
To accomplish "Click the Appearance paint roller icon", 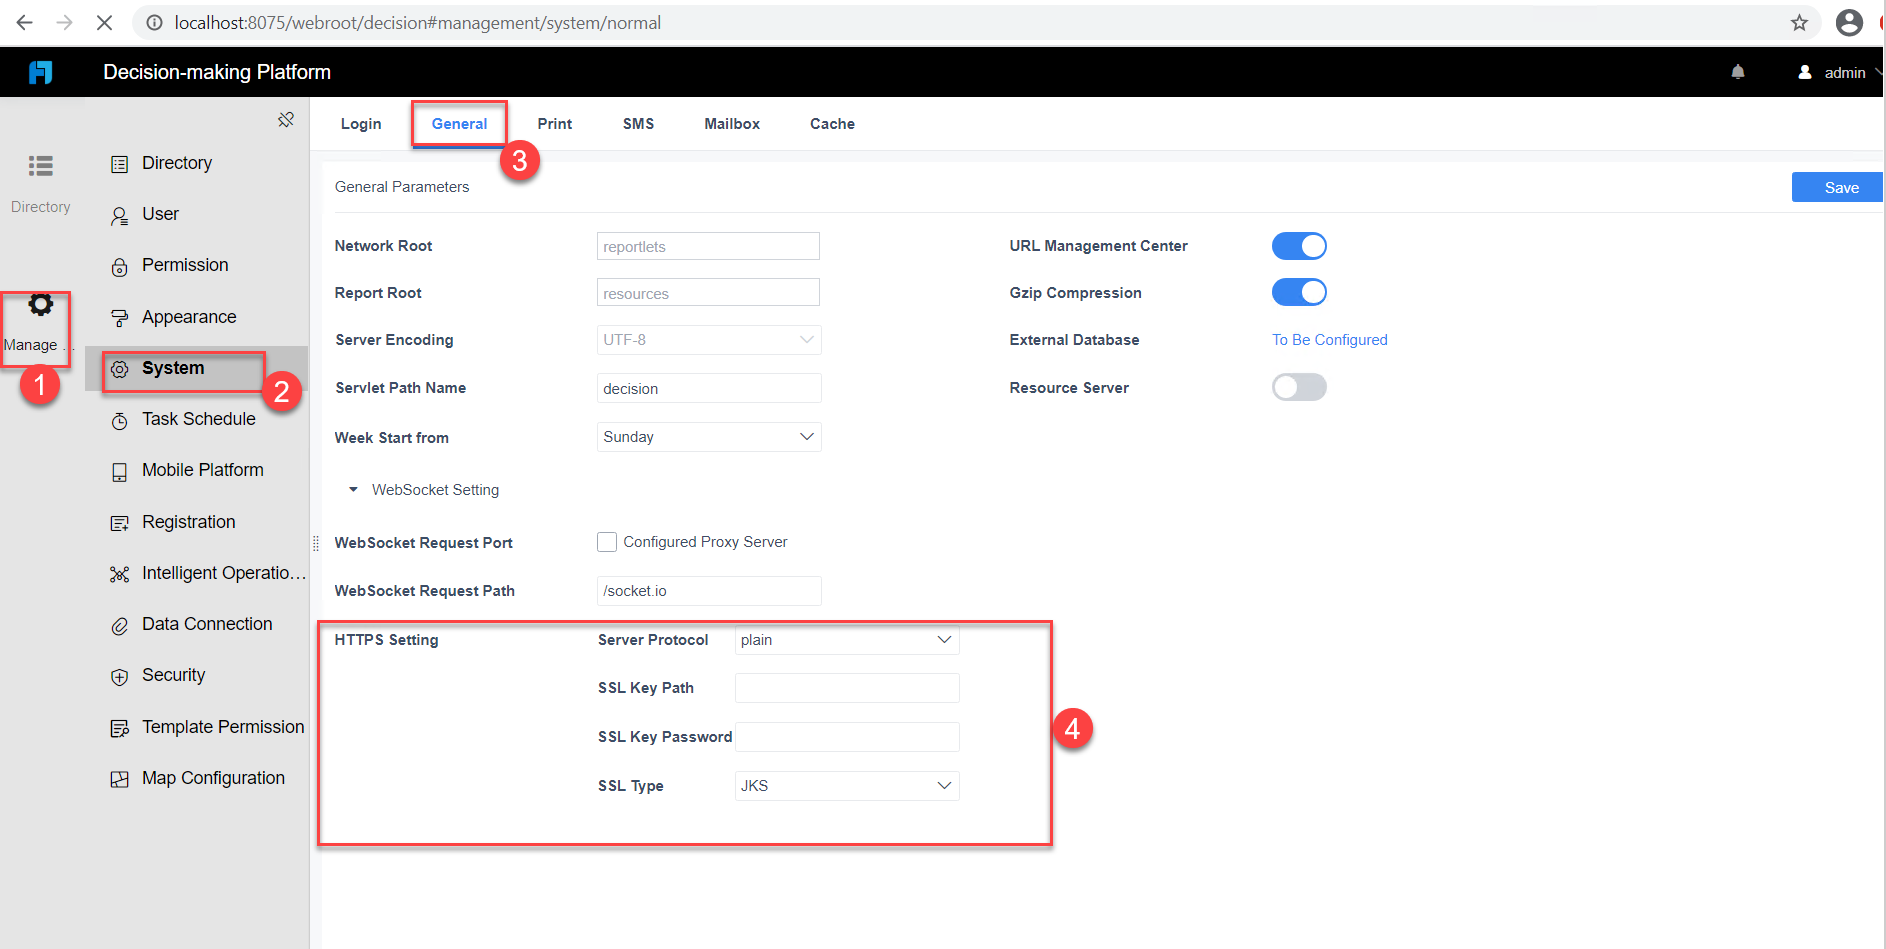I will pyautogui.click(x=120, y=318).
